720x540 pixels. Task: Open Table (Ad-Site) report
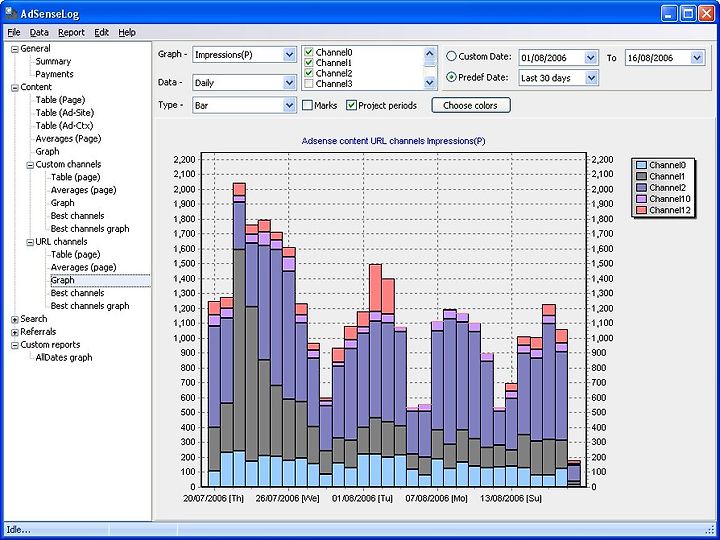pos(65,113)
